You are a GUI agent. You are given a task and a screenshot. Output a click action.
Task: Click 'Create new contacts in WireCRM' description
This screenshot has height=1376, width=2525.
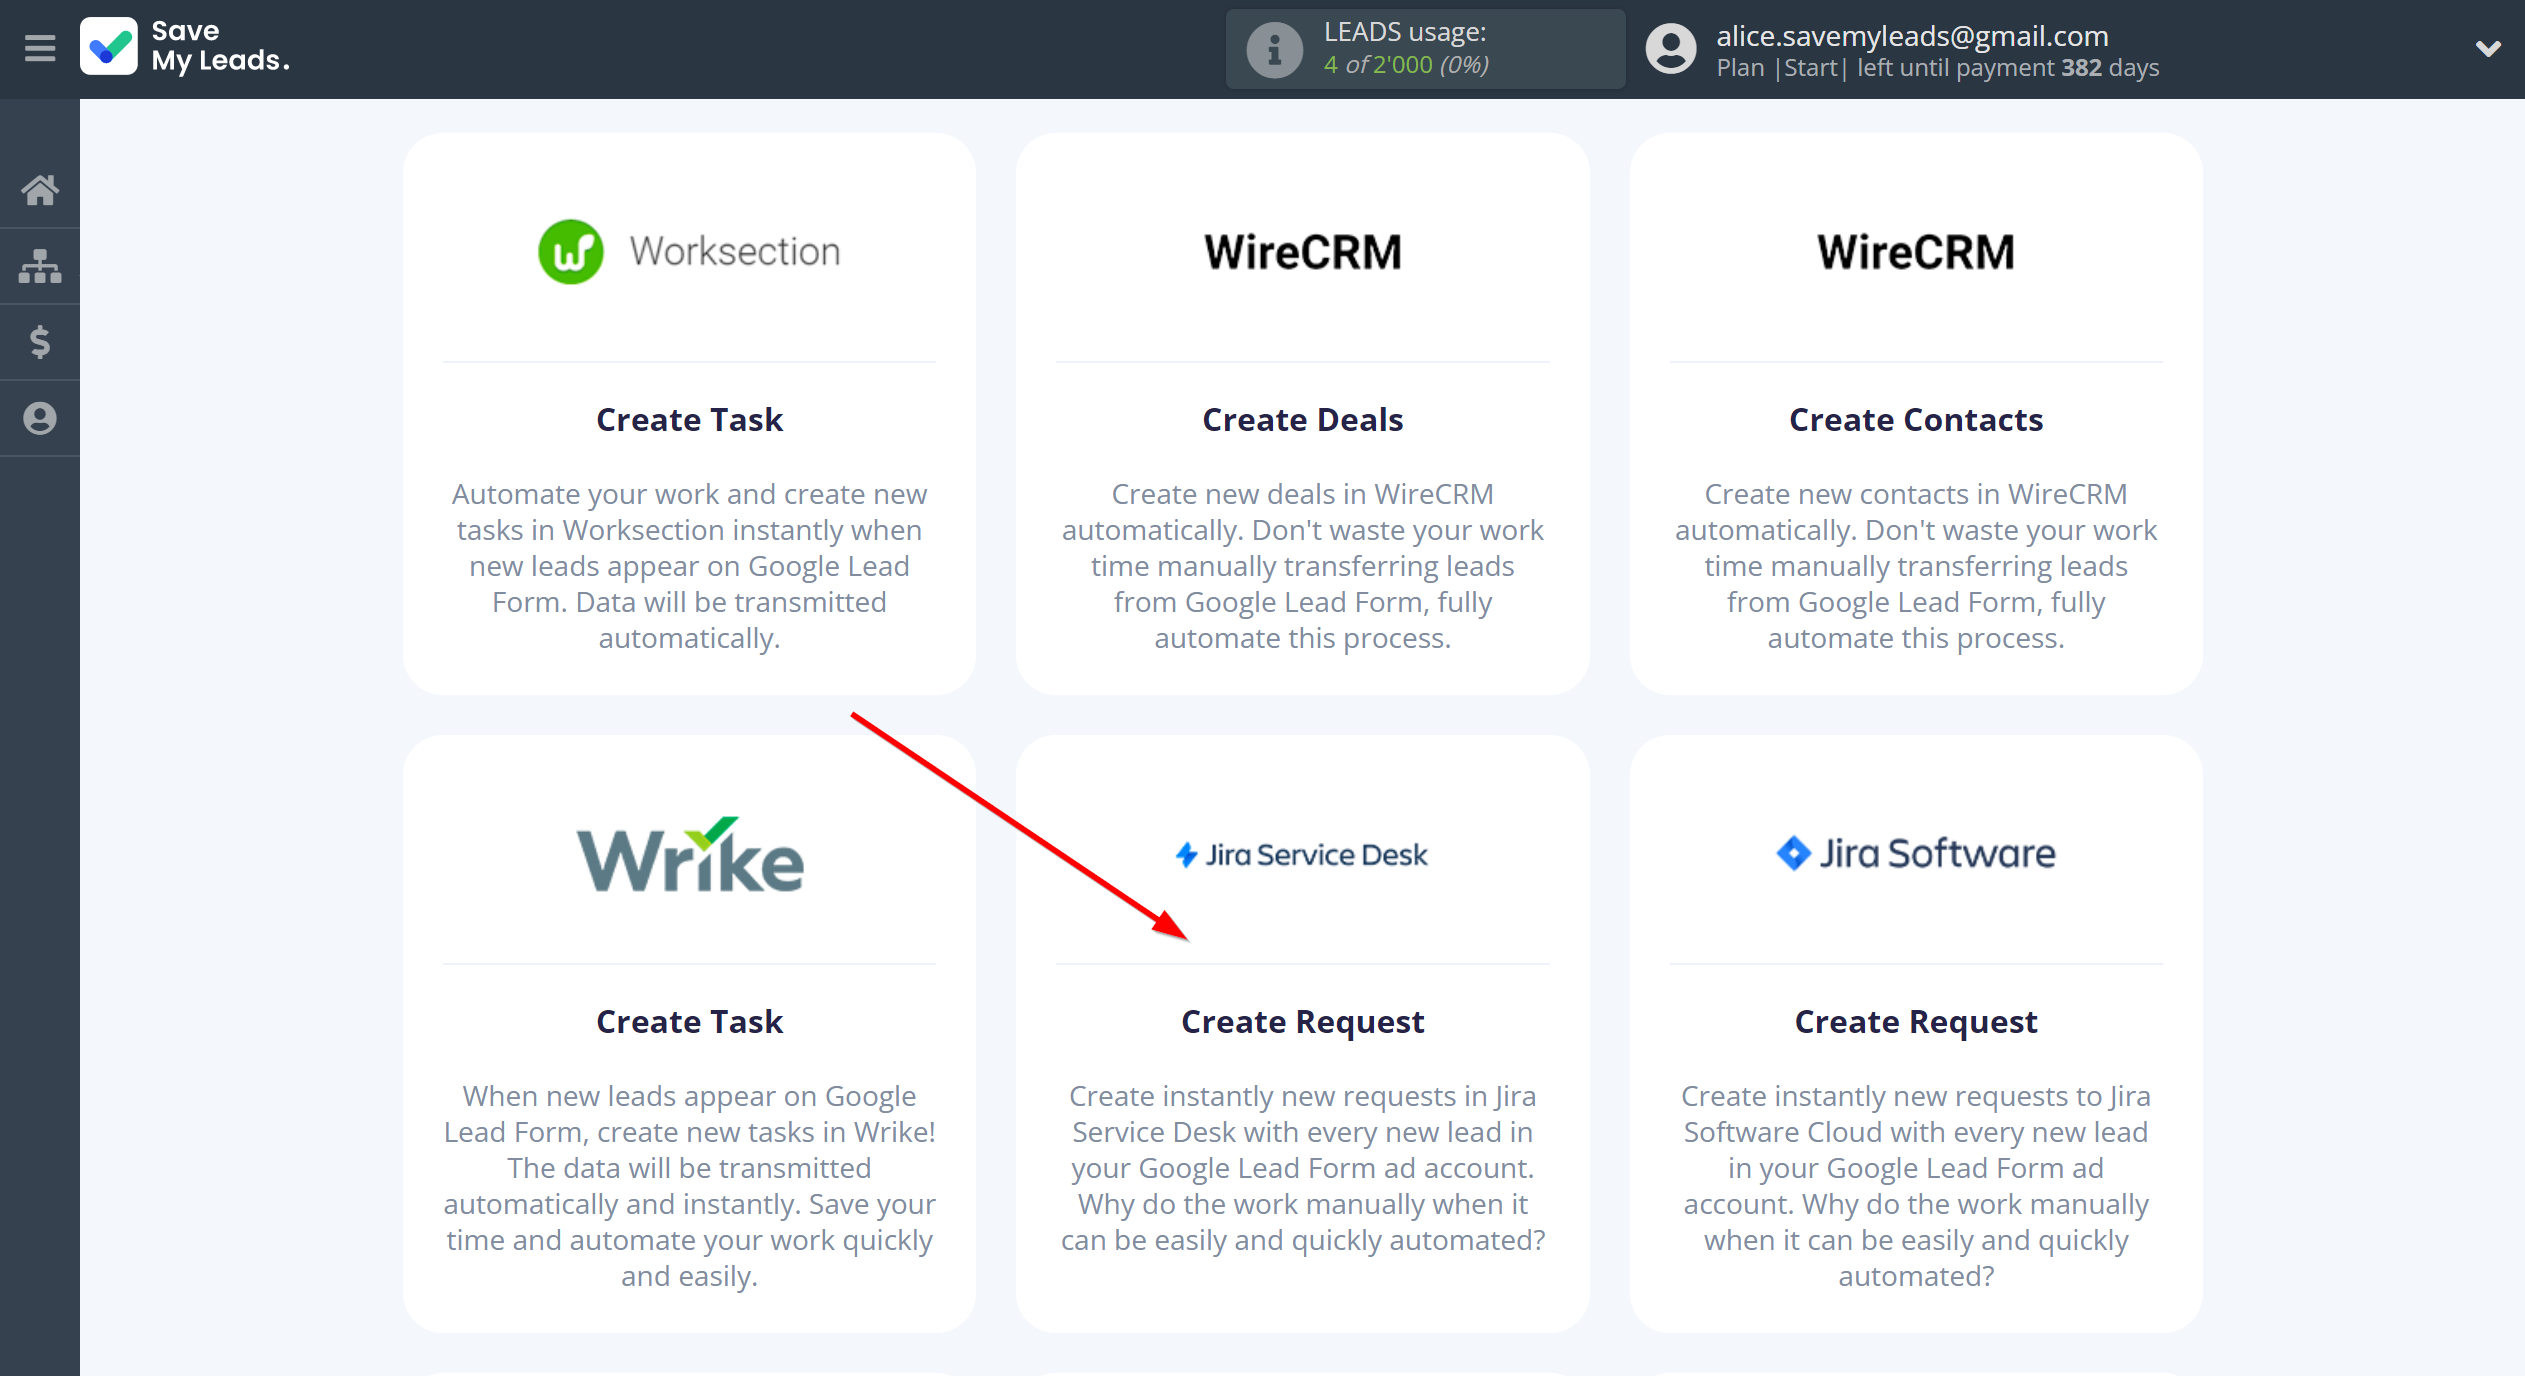pos(1915,566)
